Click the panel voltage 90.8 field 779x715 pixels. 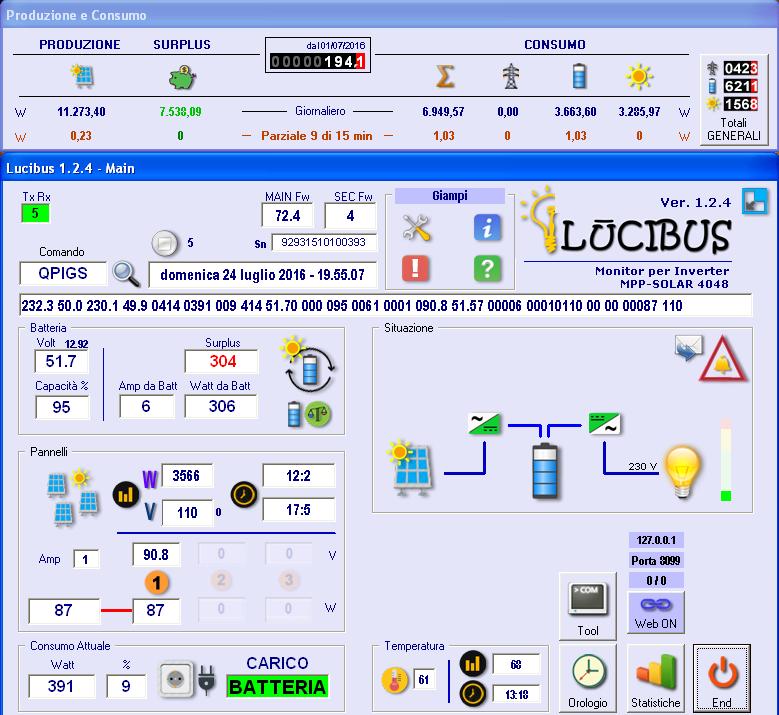[x=156, y=554]
